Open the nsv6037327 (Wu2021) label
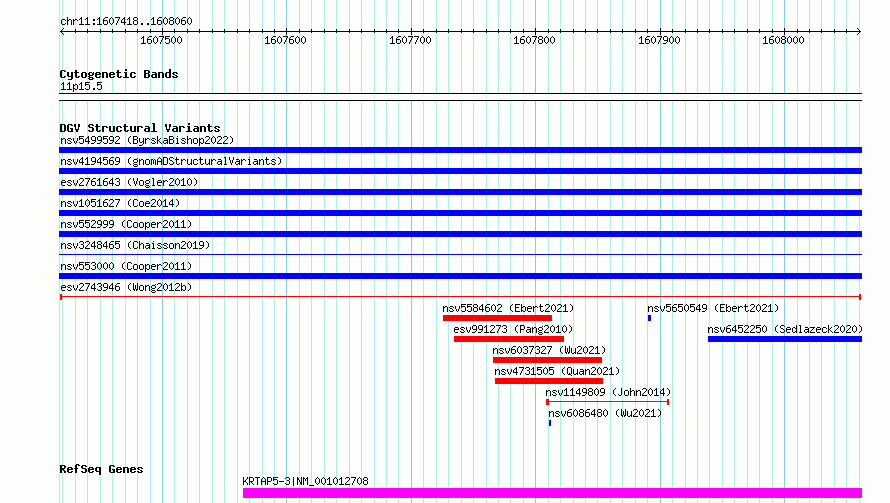Screen dimensions: 890x503 549,350
